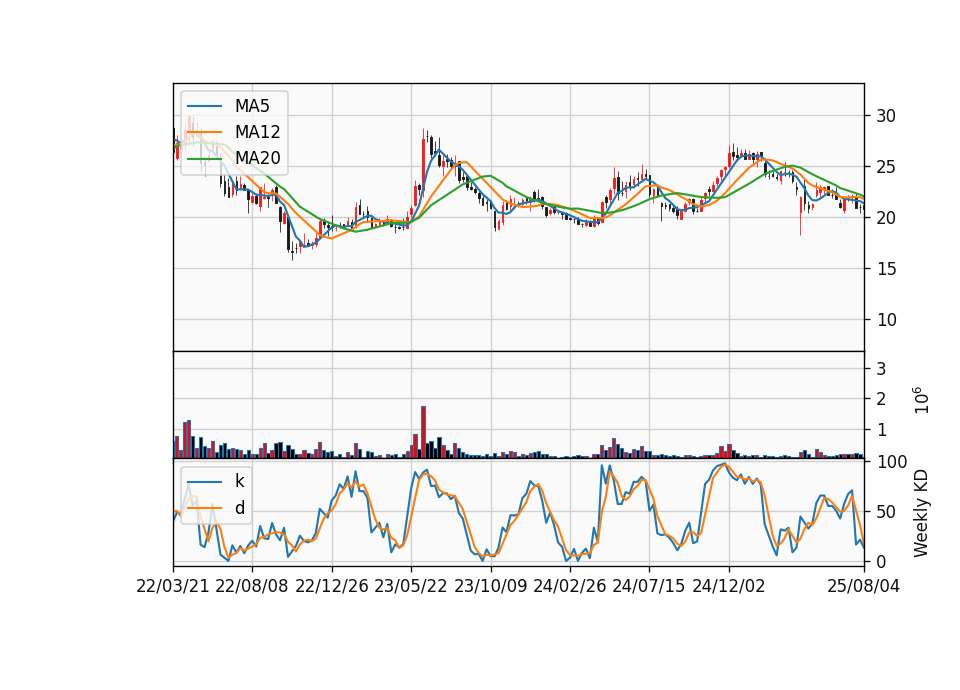The height and width of the screenshot is (690, 960).
Task: Click the 22/12/26 date label
Action: pos(332,586)
